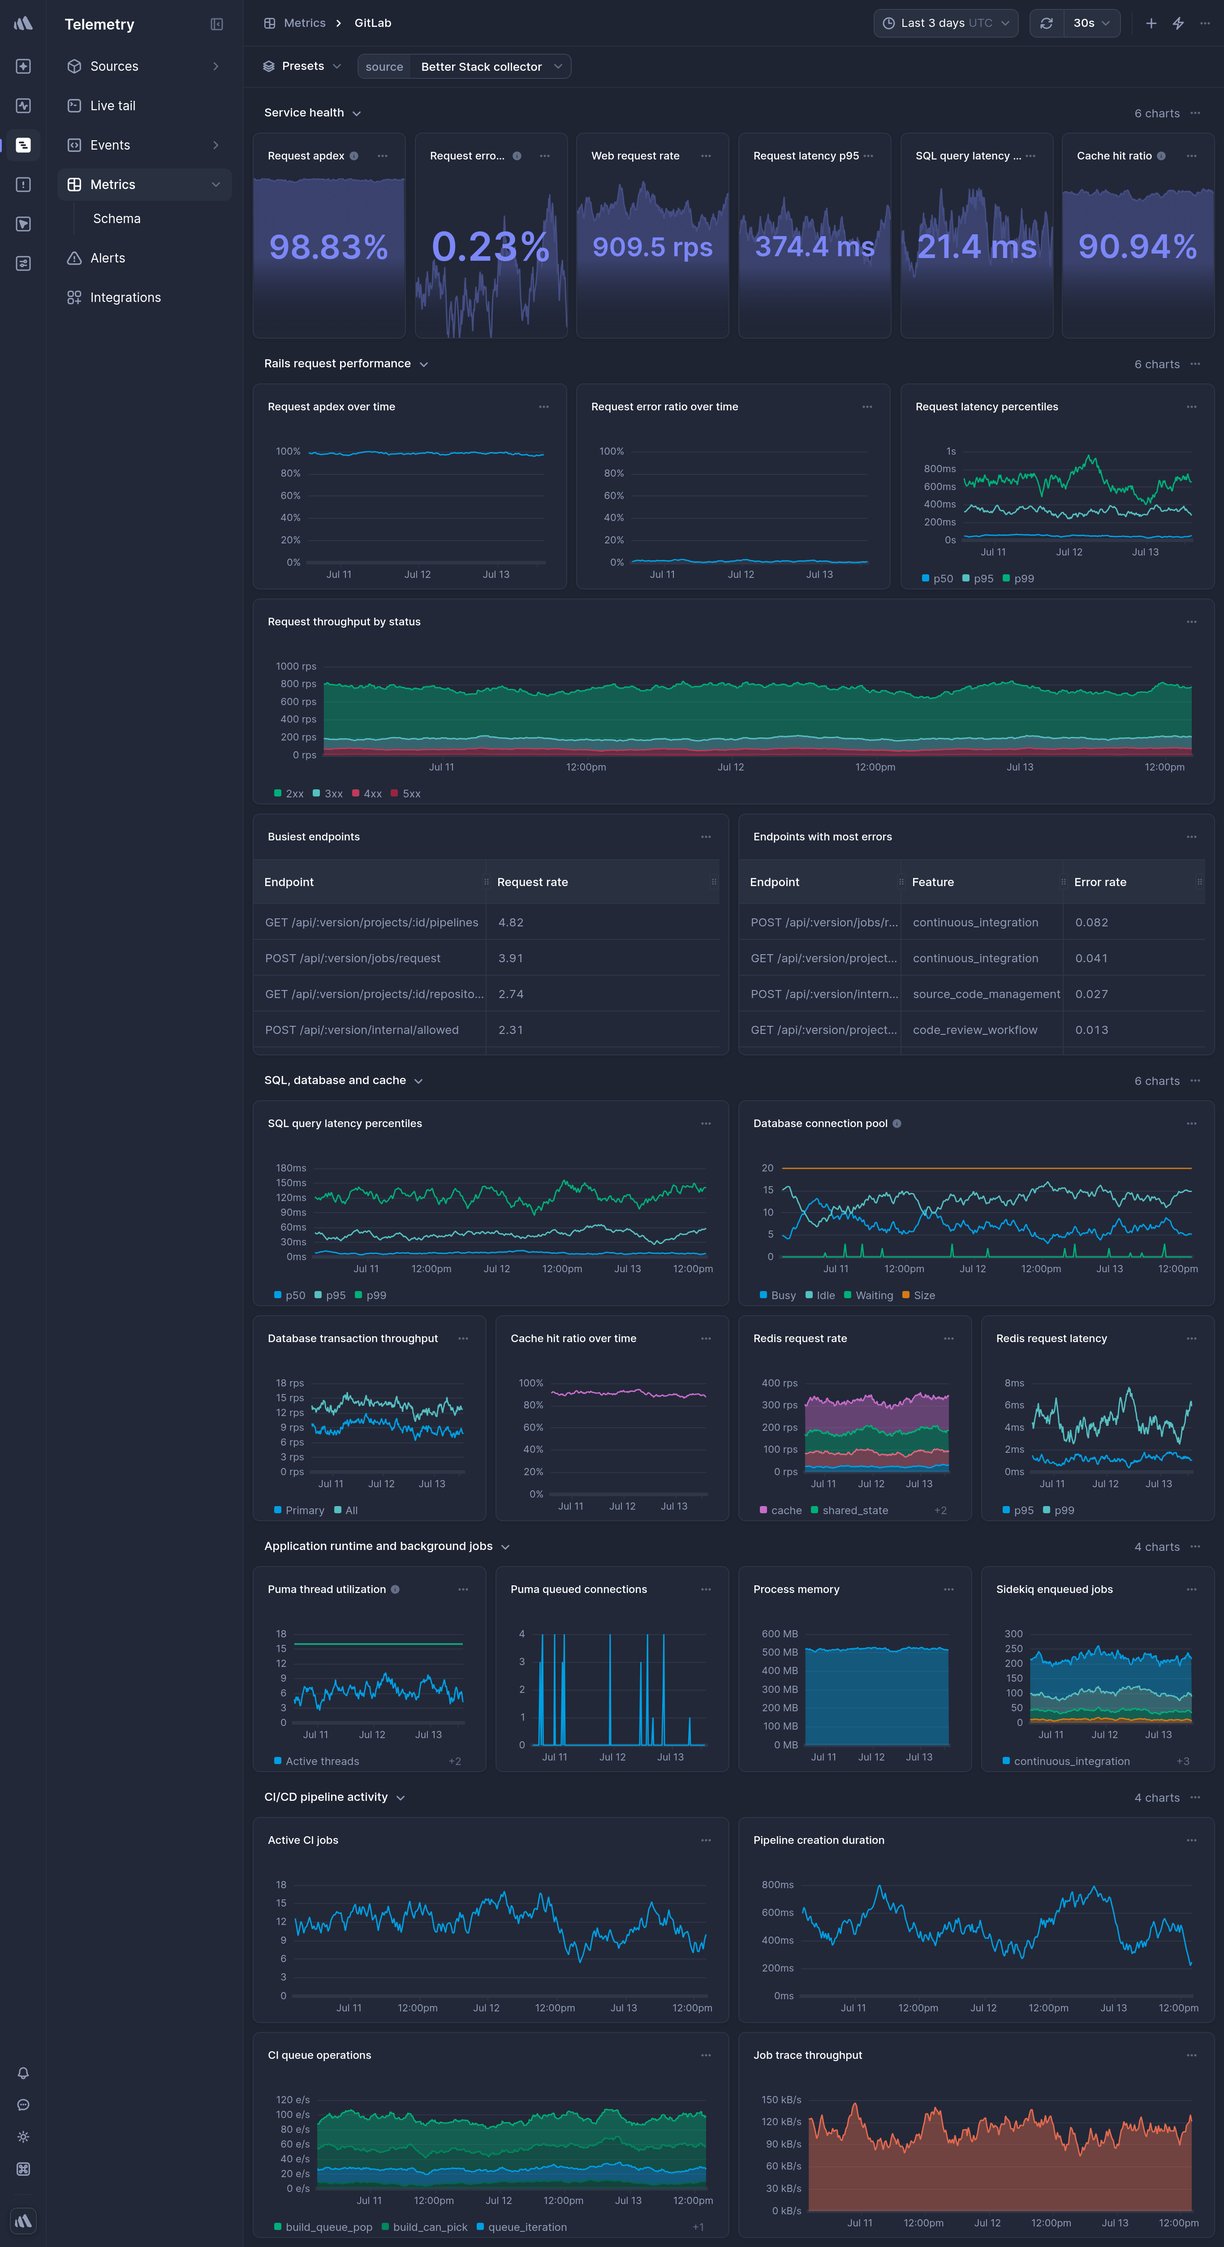The height and width of the screenshot is (2247, 1224).
Task: Toggle the Busy series in connection pool legend
Action: [x=778, y=1296]
